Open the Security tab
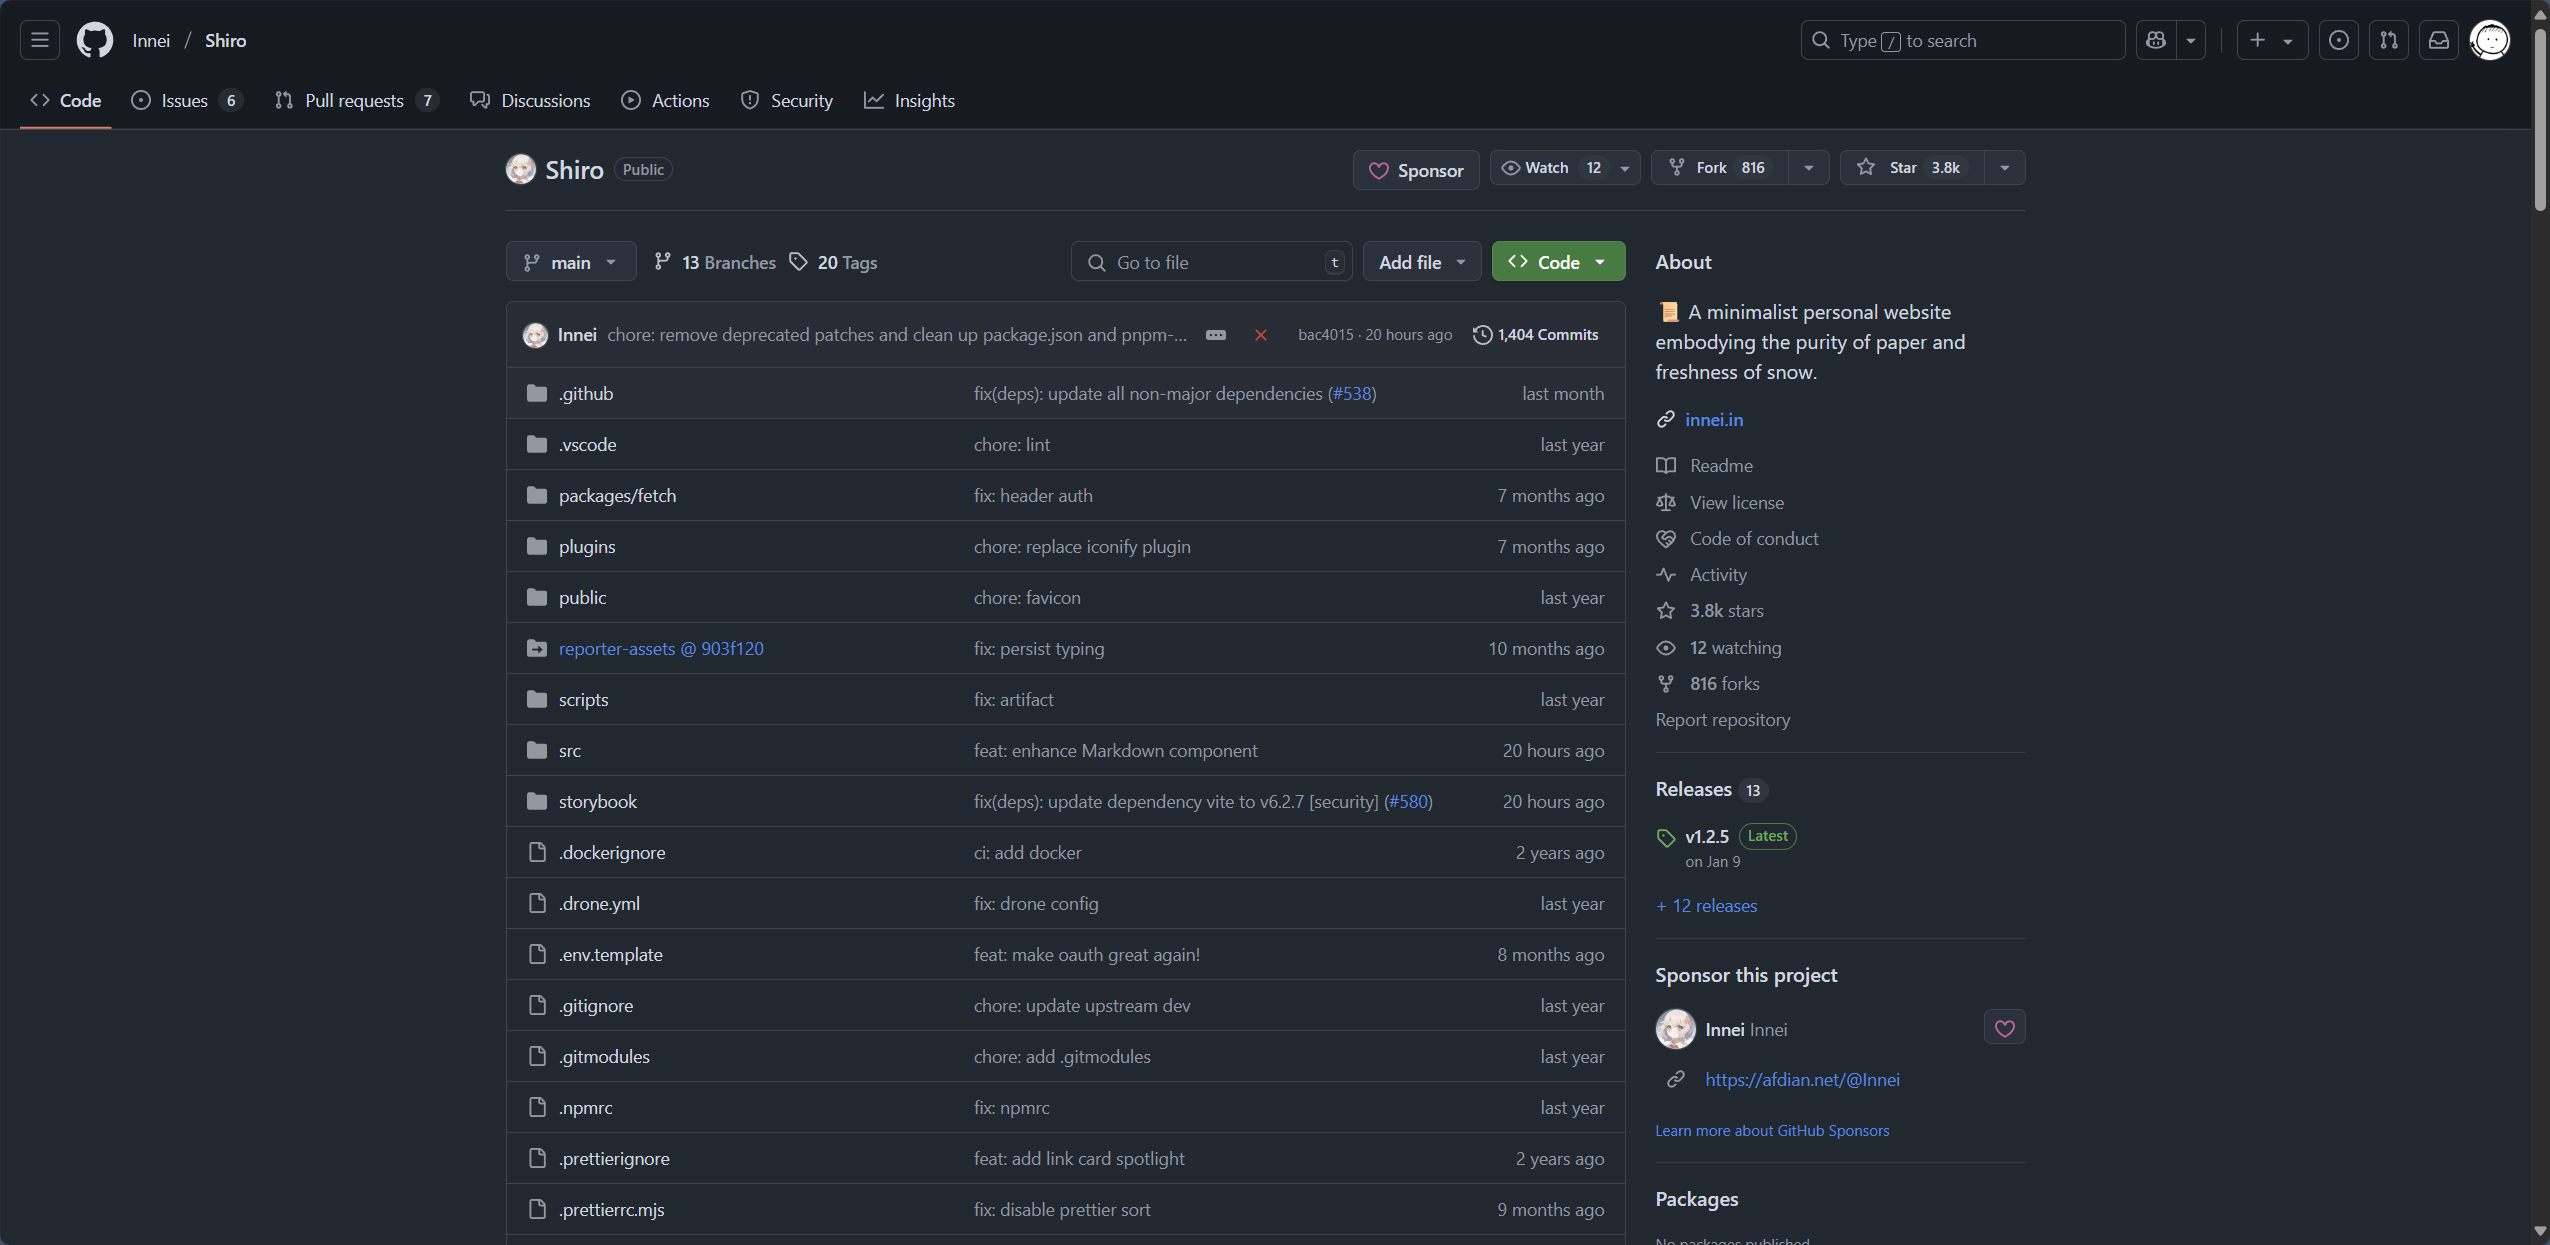The width and height of the screenshot is (2550, 1245). [787, 100]
